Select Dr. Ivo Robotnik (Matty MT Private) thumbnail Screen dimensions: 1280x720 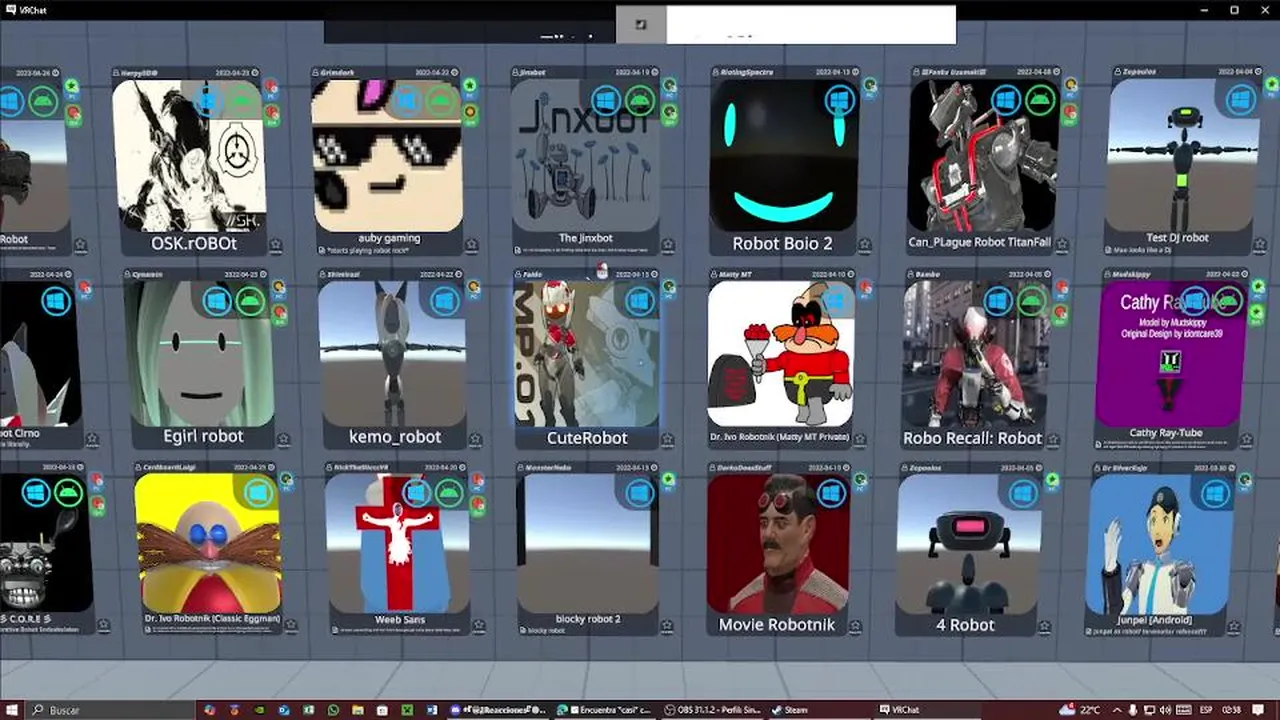[781, 354]
